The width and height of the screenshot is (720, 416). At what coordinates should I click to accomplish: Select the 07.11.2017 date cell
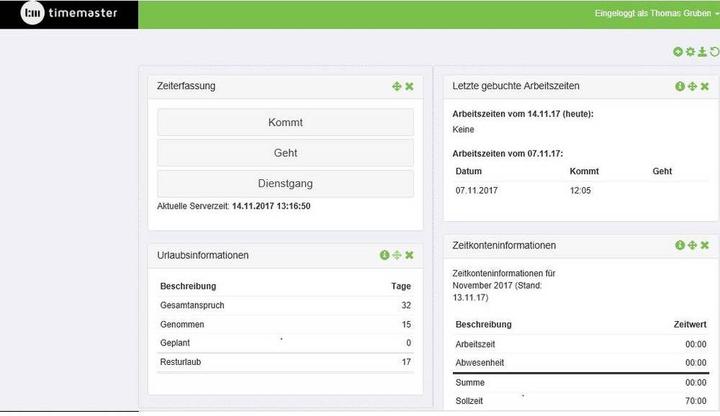(x=477, y=191)
